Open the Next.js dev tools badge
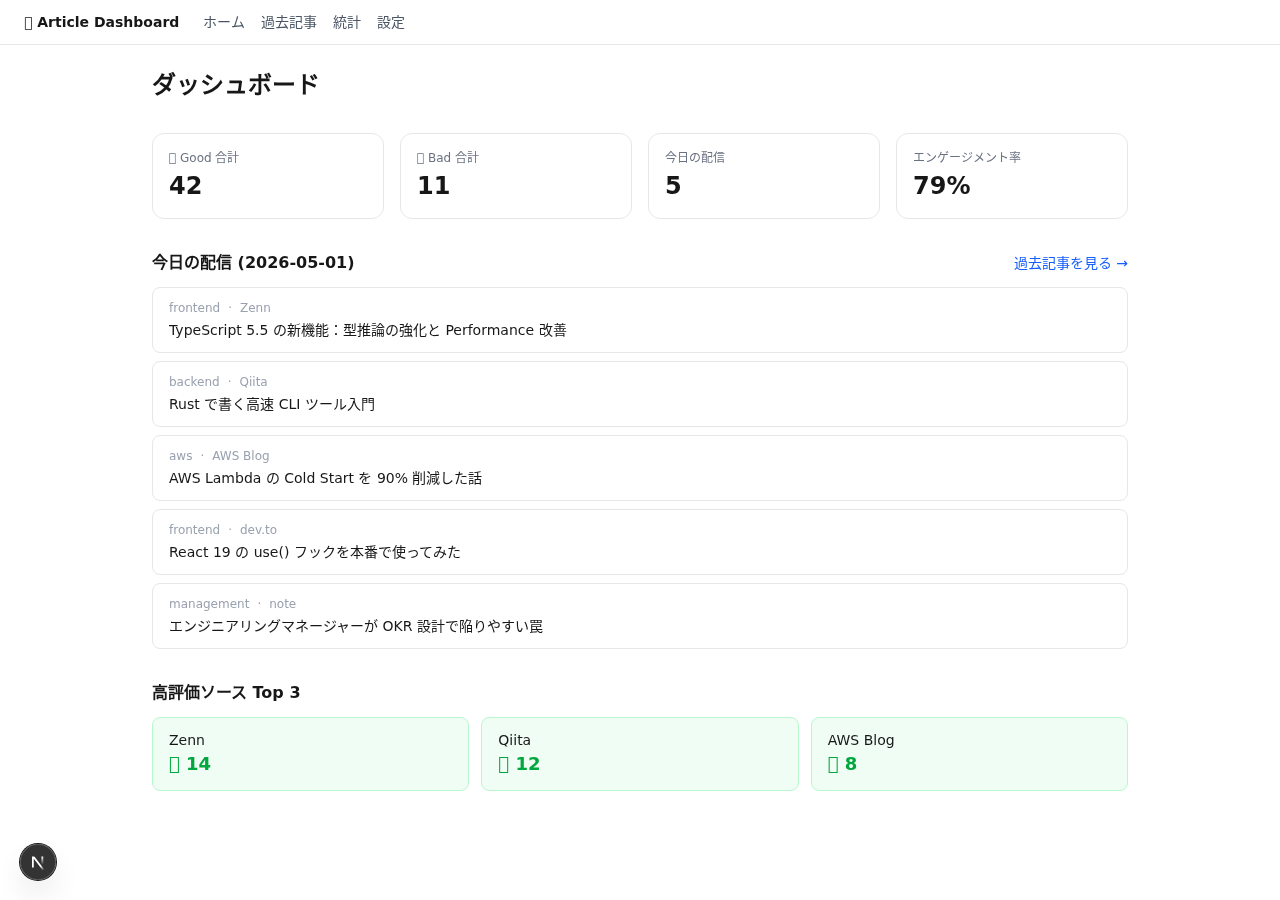Image resolution: width=1280 pixels, height=900 pixels. 38,862
